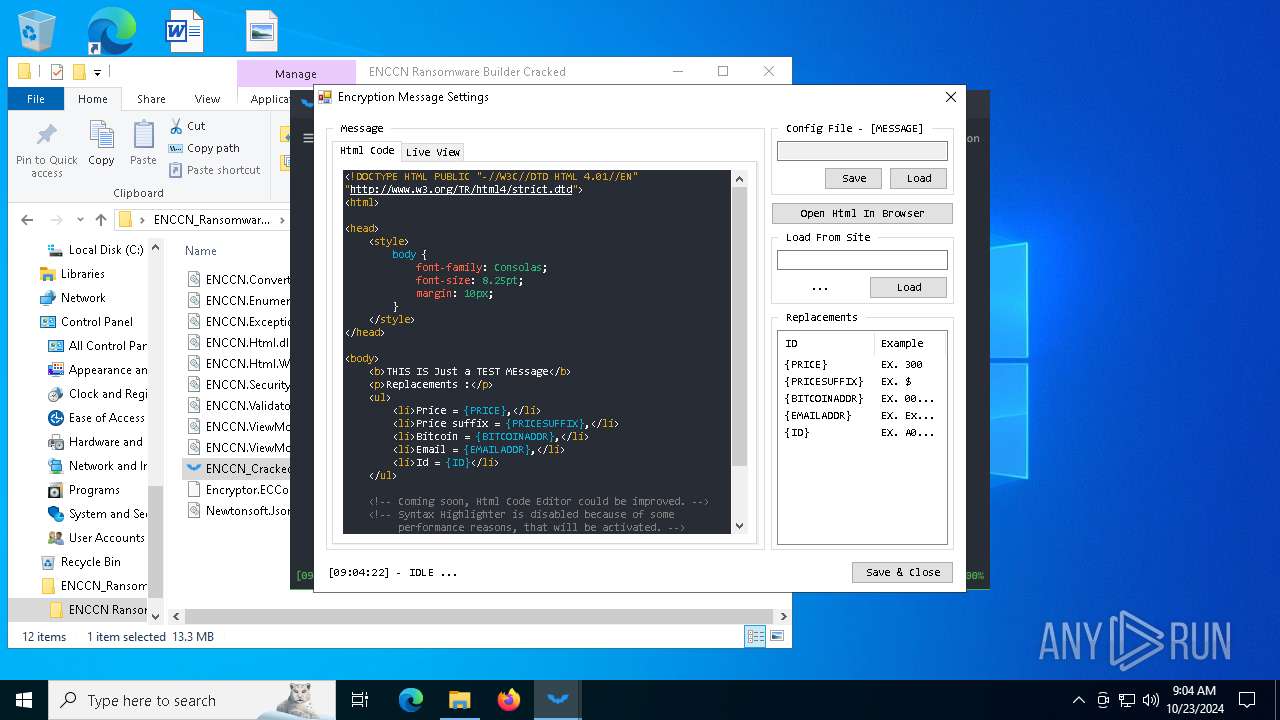Focus the Load From Site URL field
1280x720 pixels.
click(x=862, y=260)
